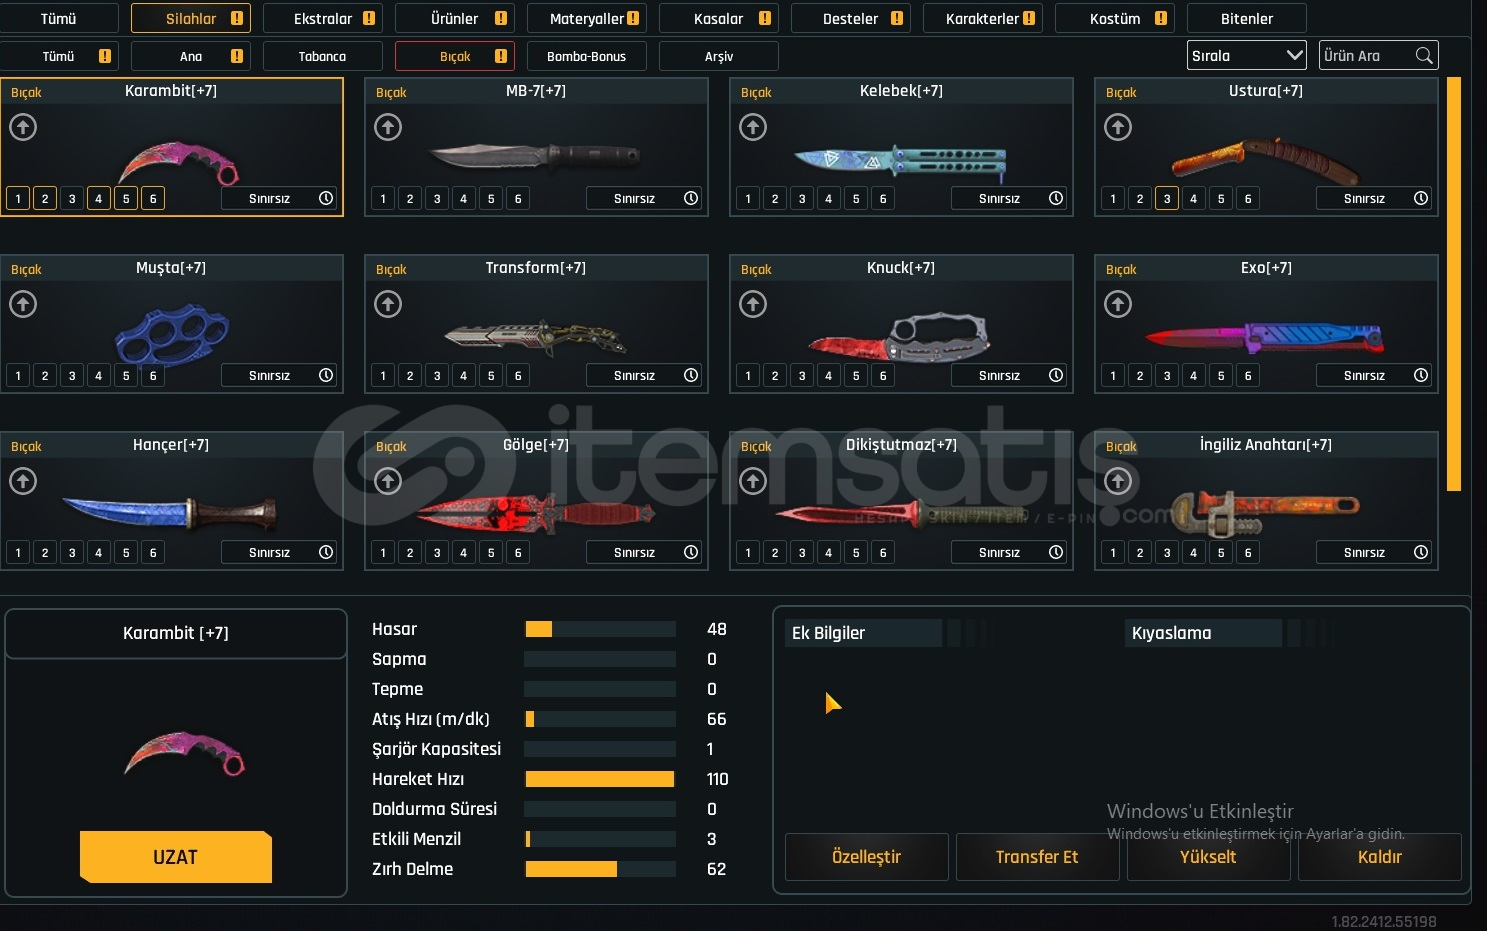Toggle slot 1 on the Hançer[+7] card

tap(18, 553)
